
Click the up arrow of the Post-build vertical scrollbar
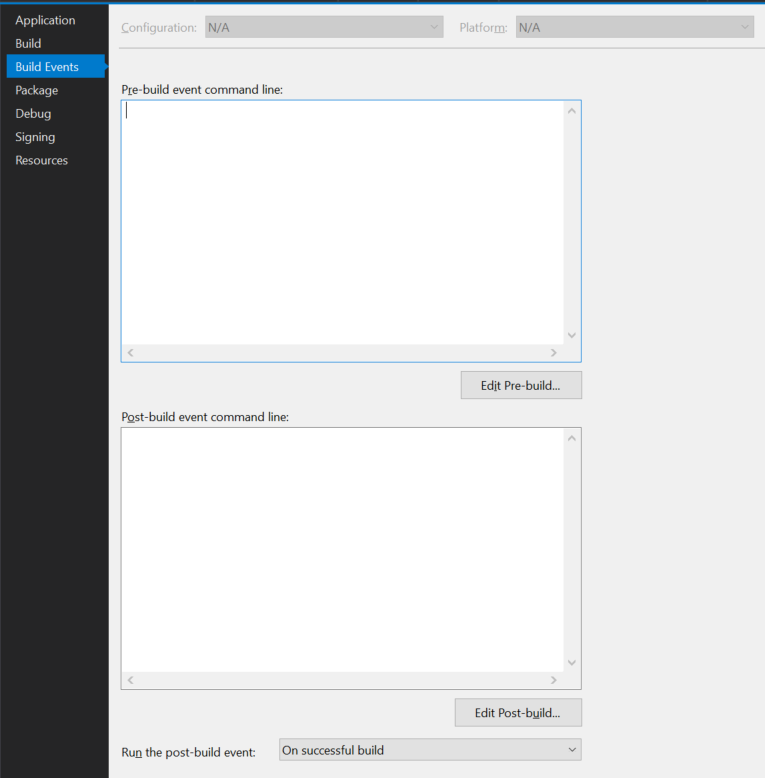point(572,438)
